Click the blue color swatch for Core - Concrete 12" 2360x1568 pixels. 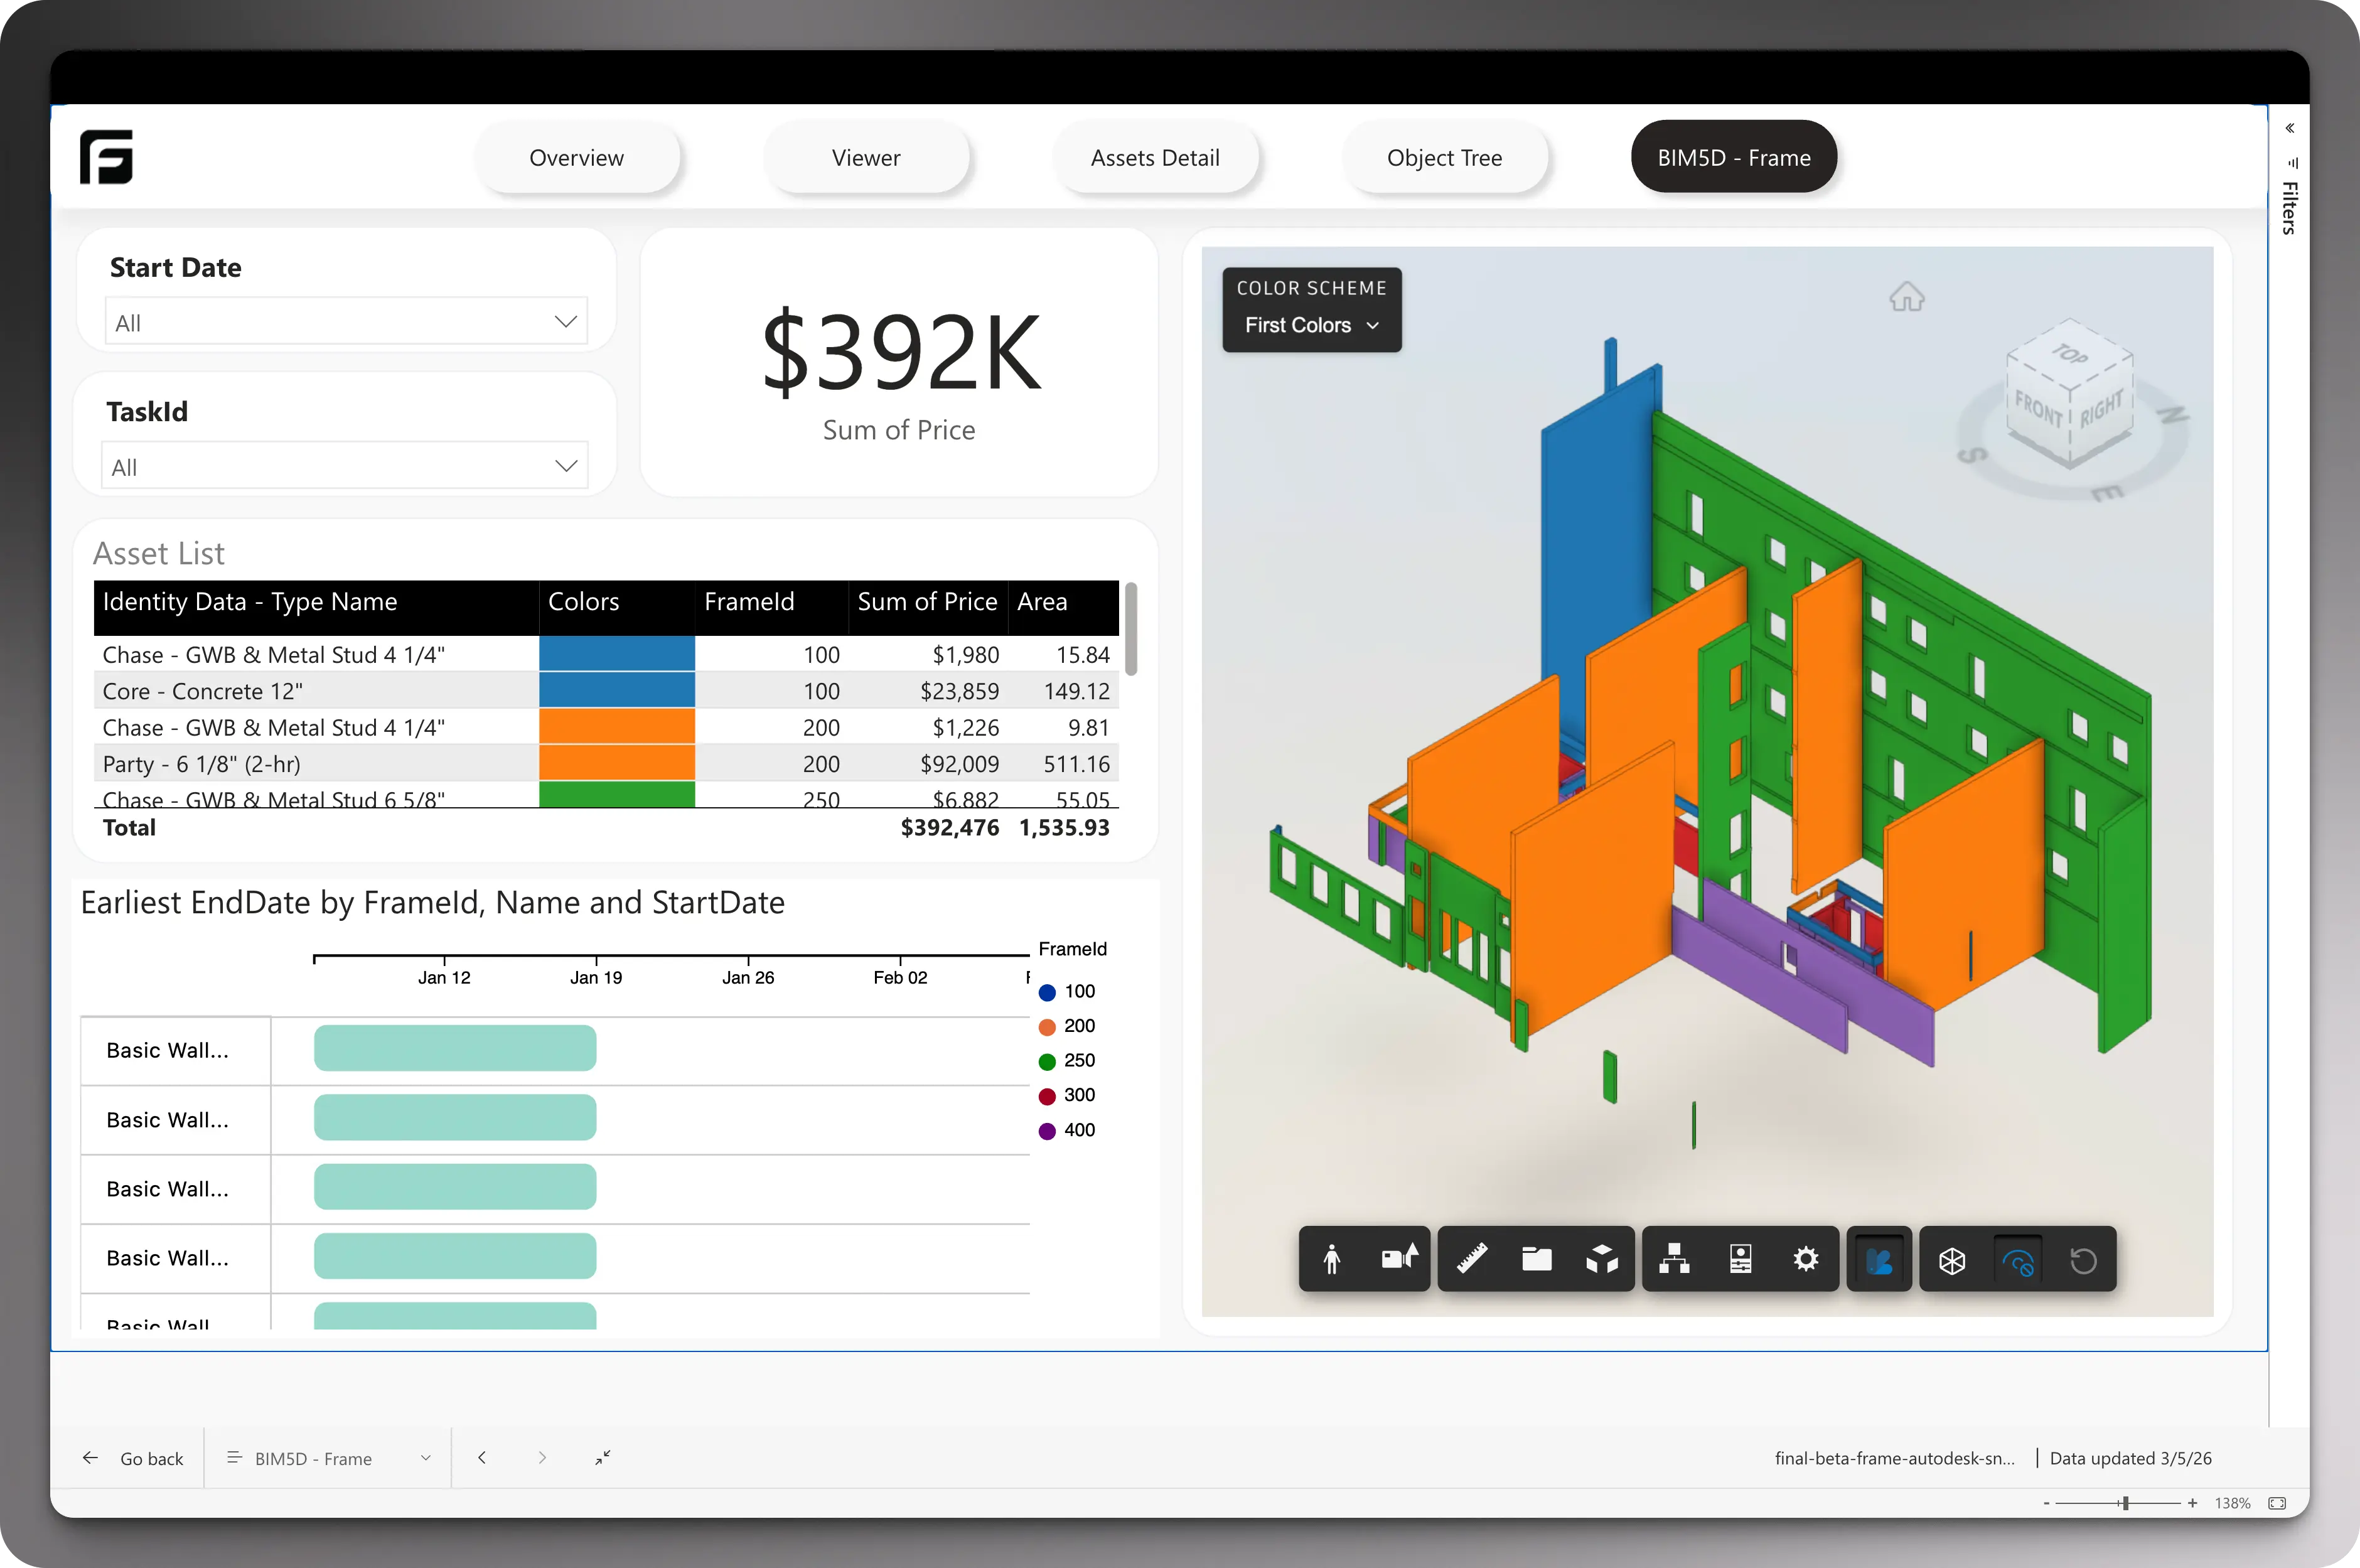616,690
